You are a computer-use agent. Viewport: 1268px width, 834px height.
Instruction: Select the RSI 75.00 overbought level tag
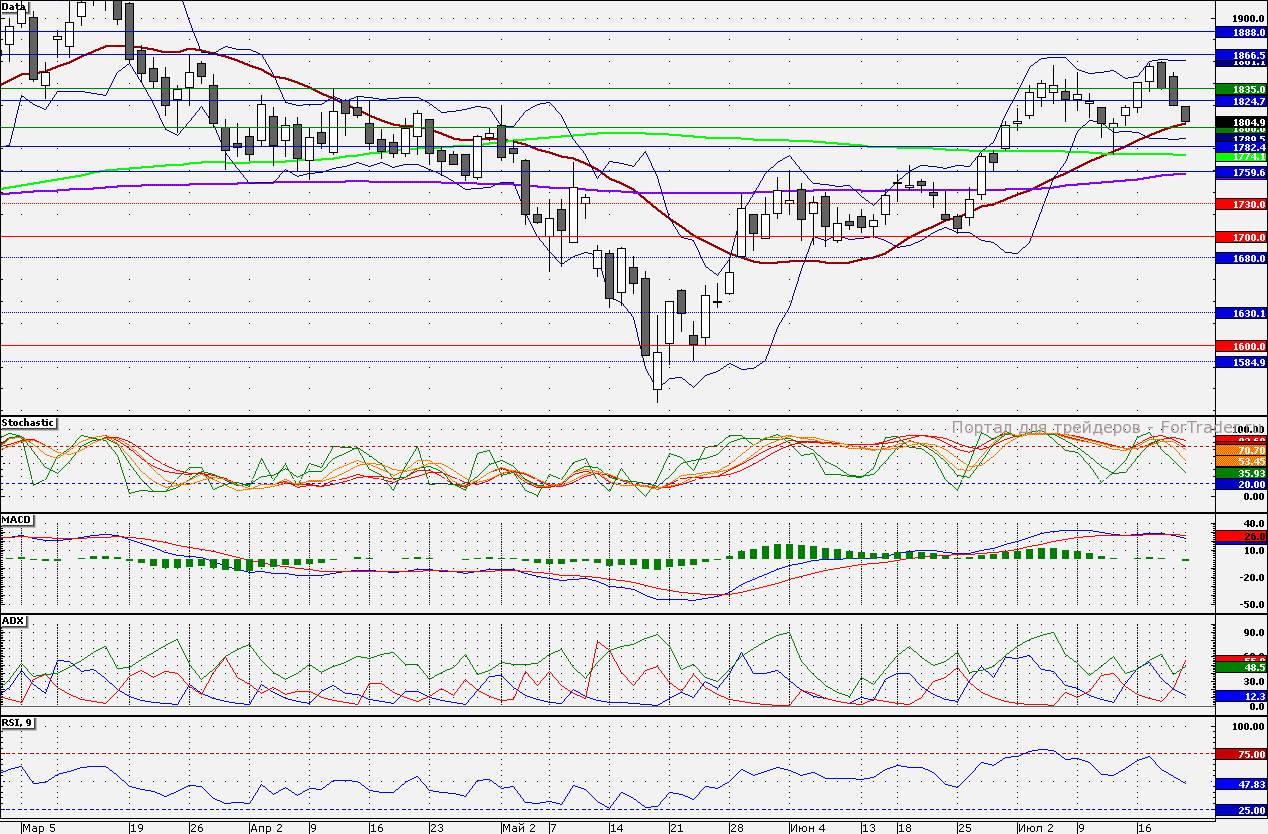(1241, 755)
